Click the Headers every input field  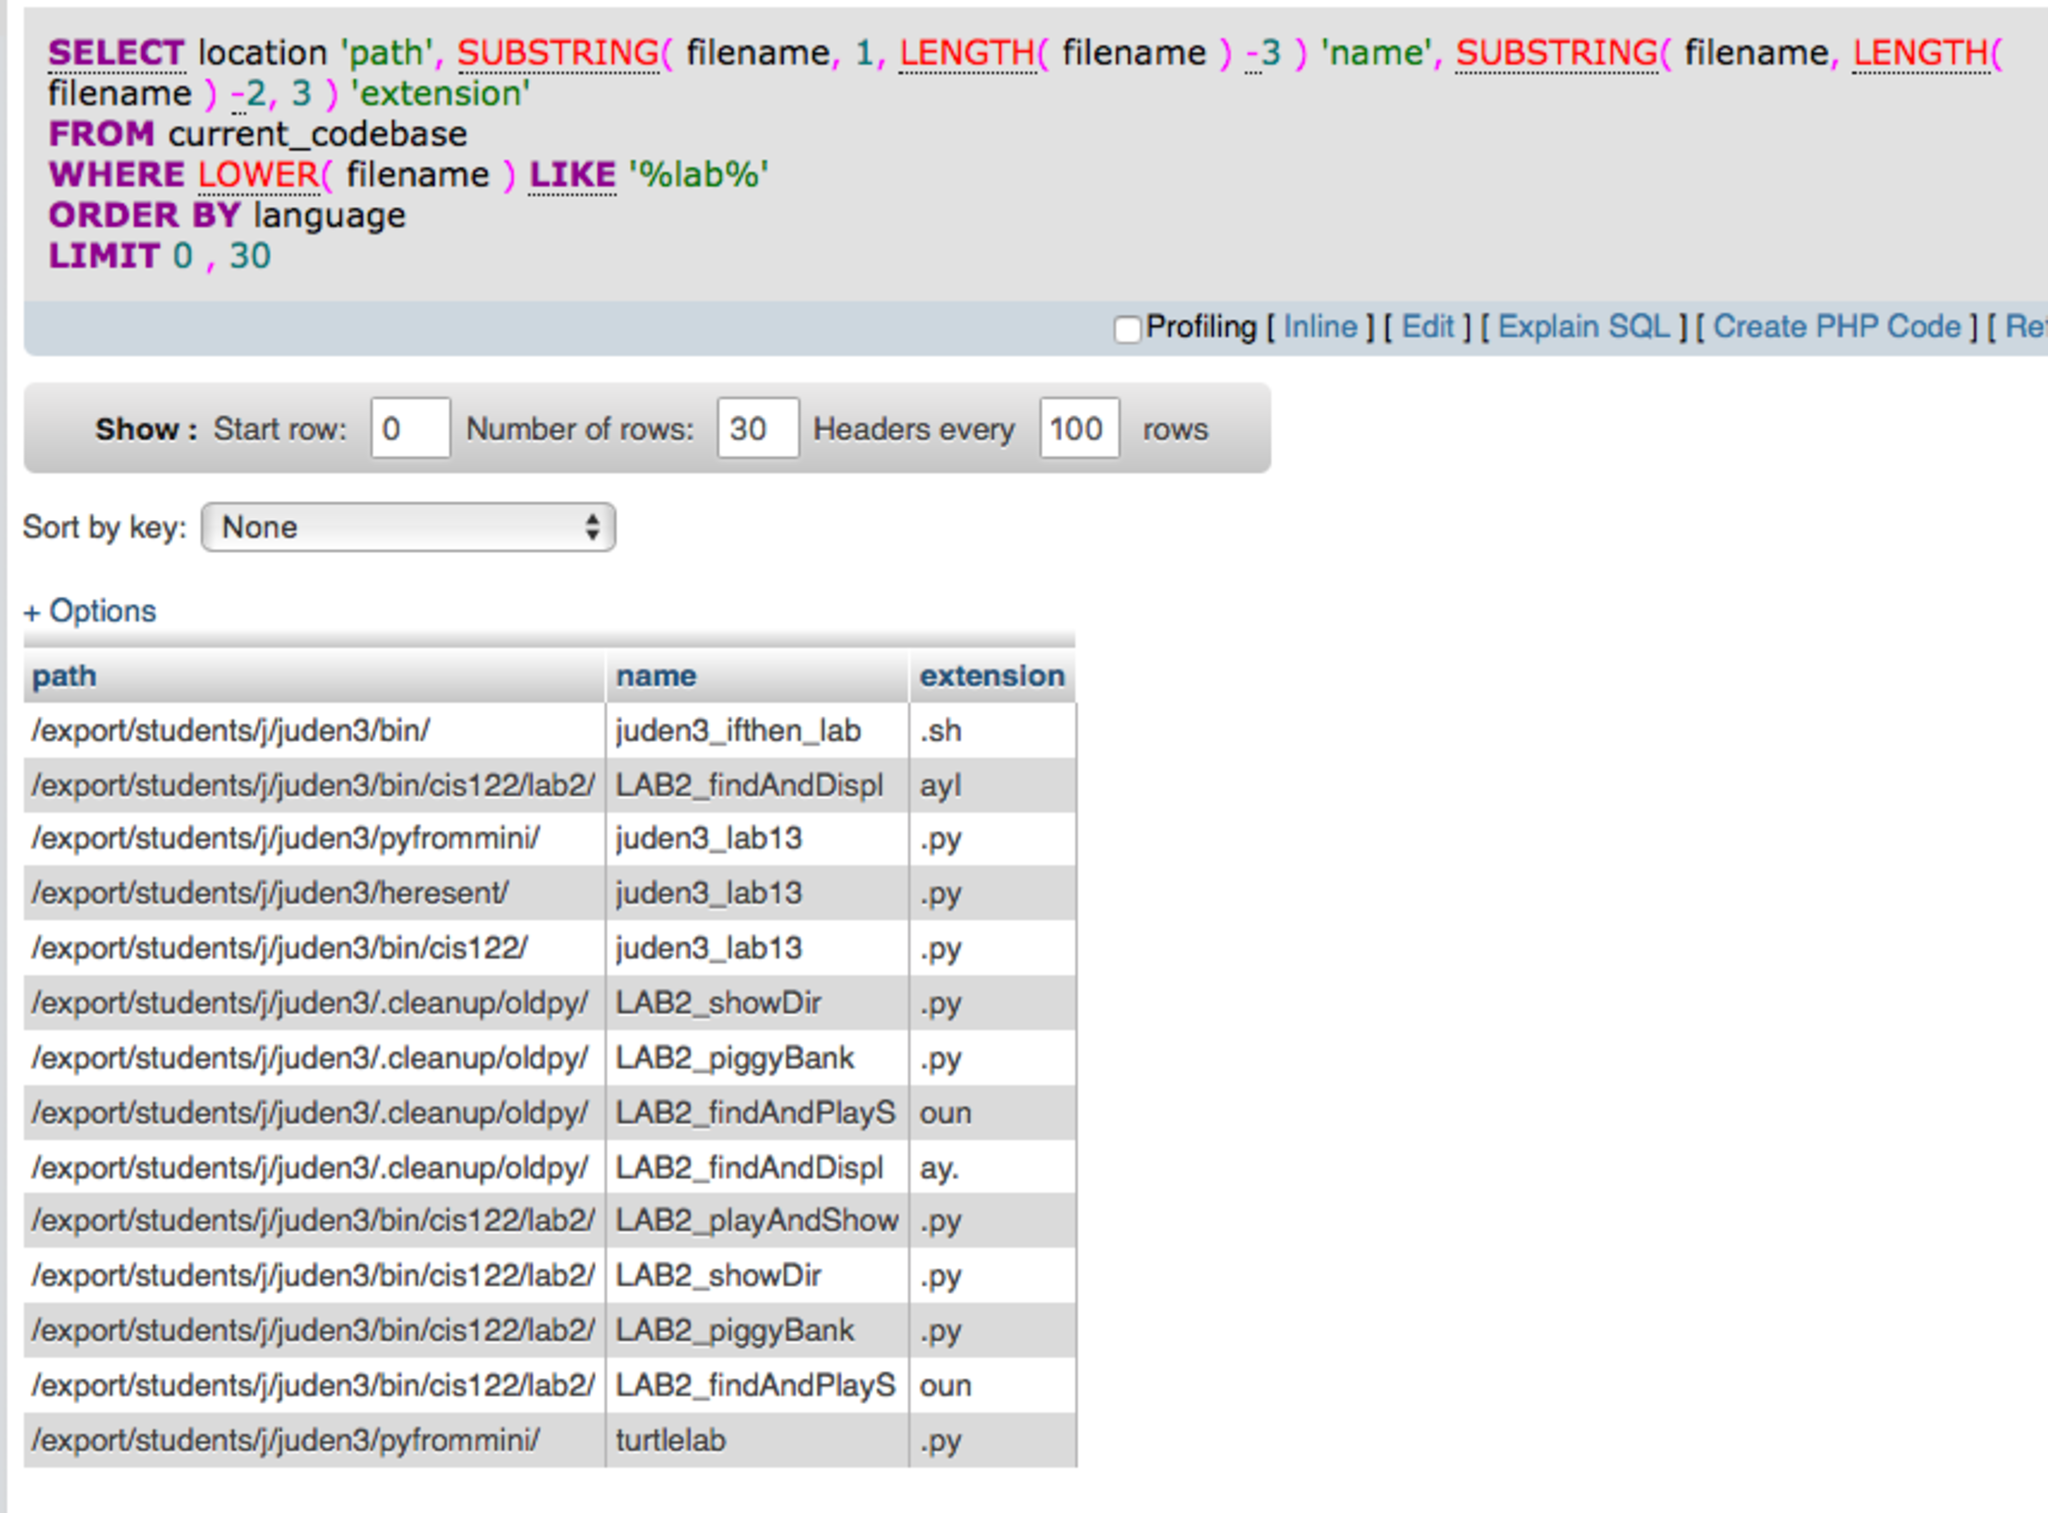click(x=1078, y=429)
